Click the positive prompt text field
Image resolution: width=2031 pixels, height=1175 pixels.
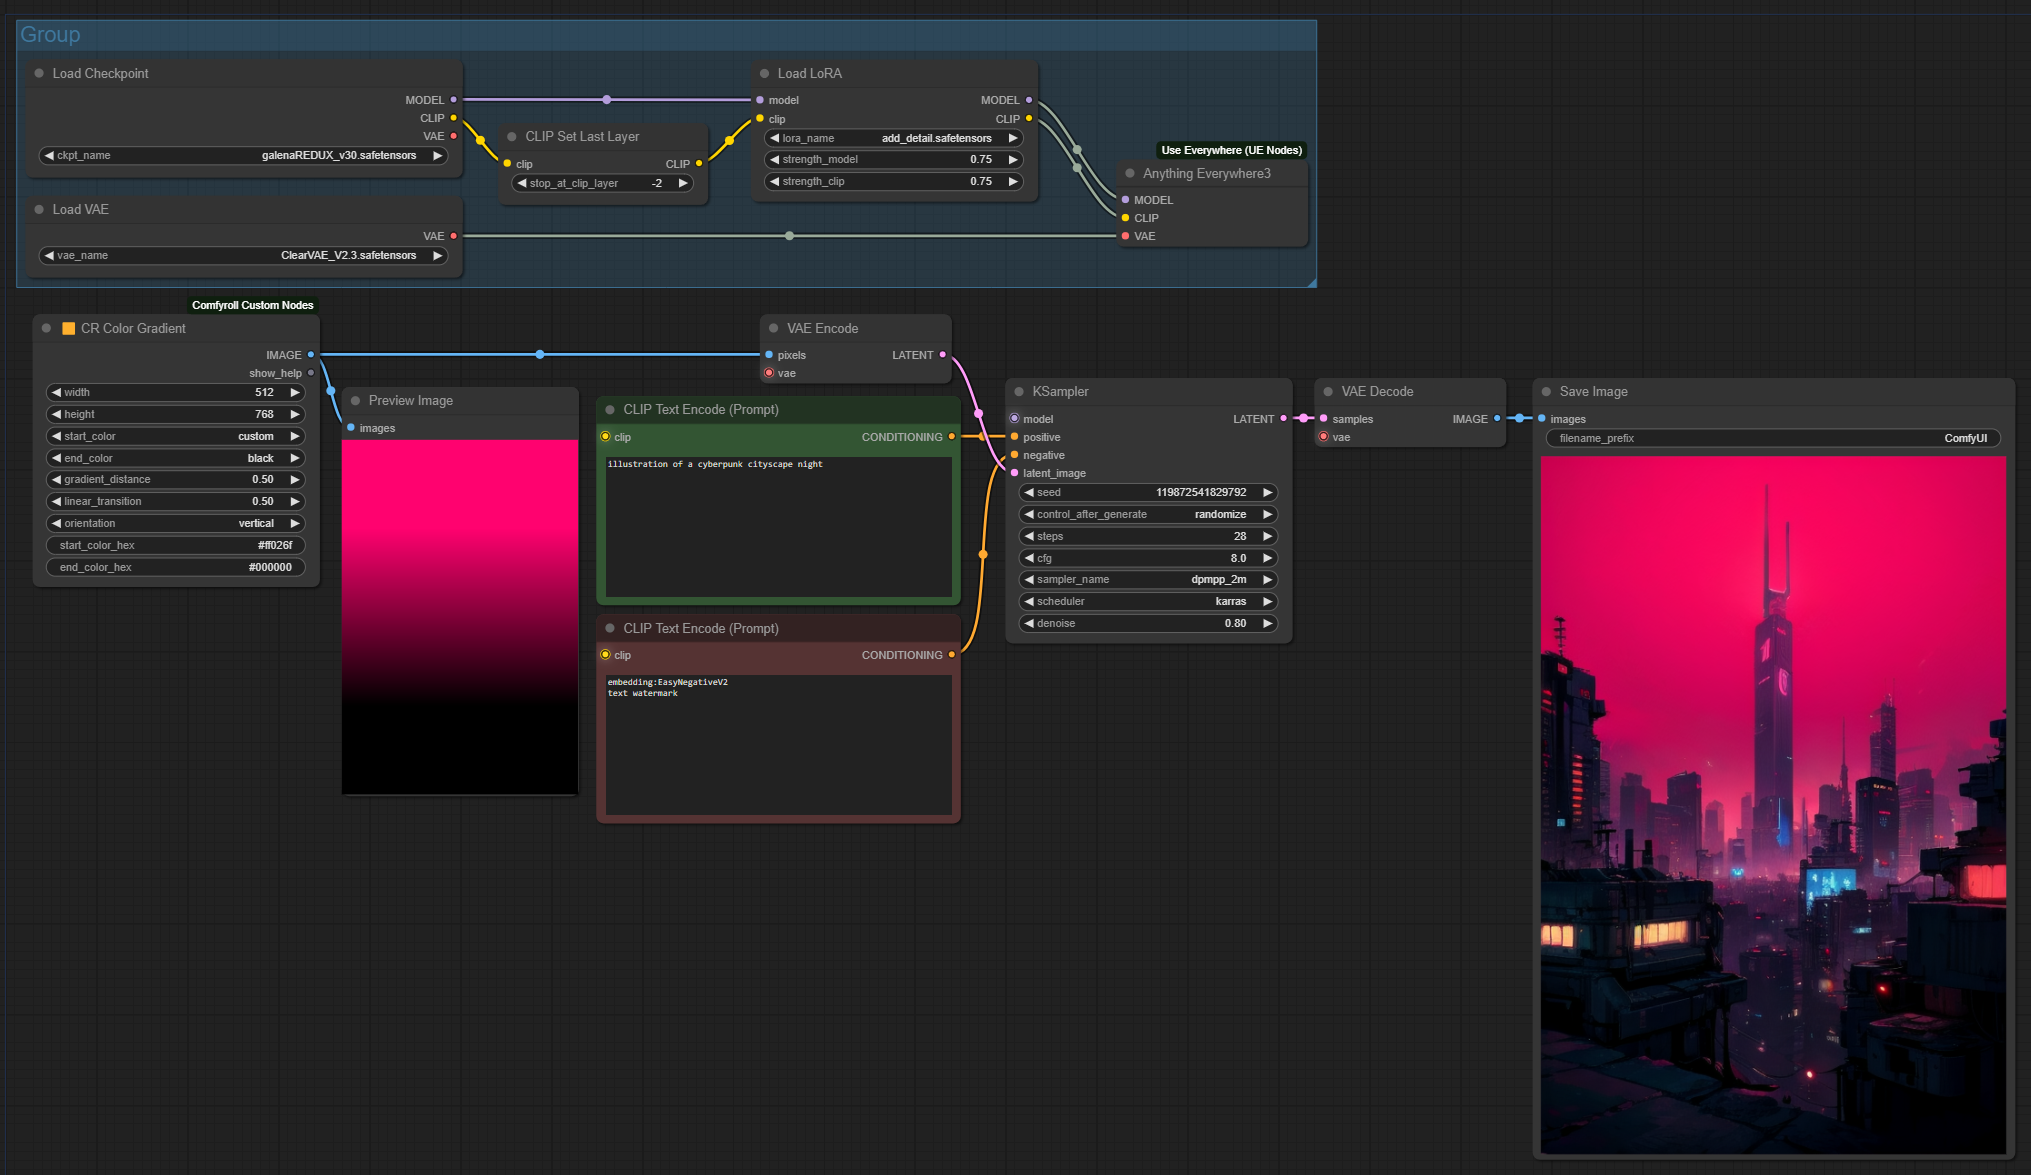778,525
